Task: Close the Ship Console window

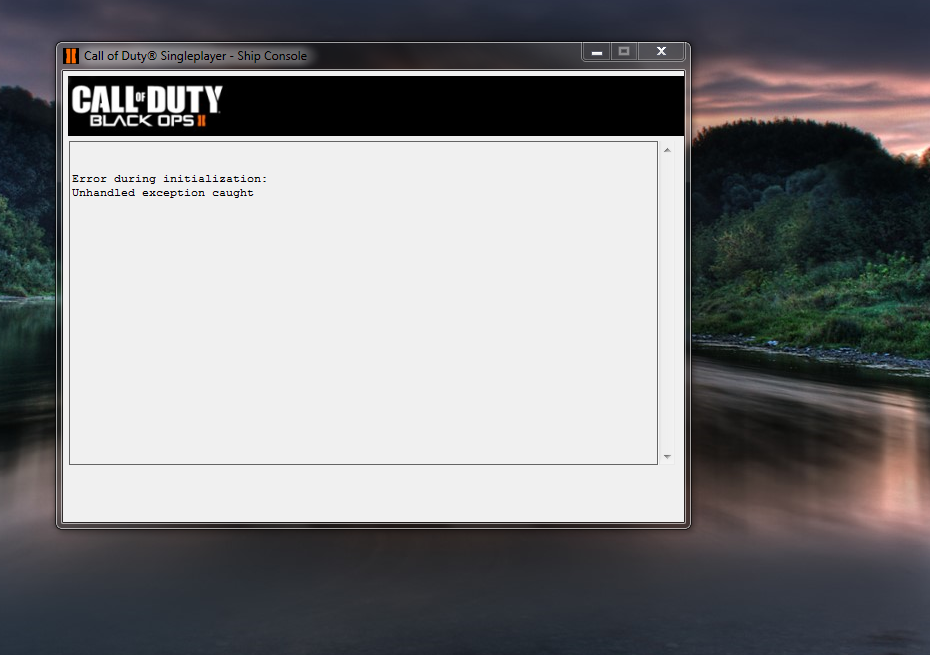Action: click(x=661, y=52)
